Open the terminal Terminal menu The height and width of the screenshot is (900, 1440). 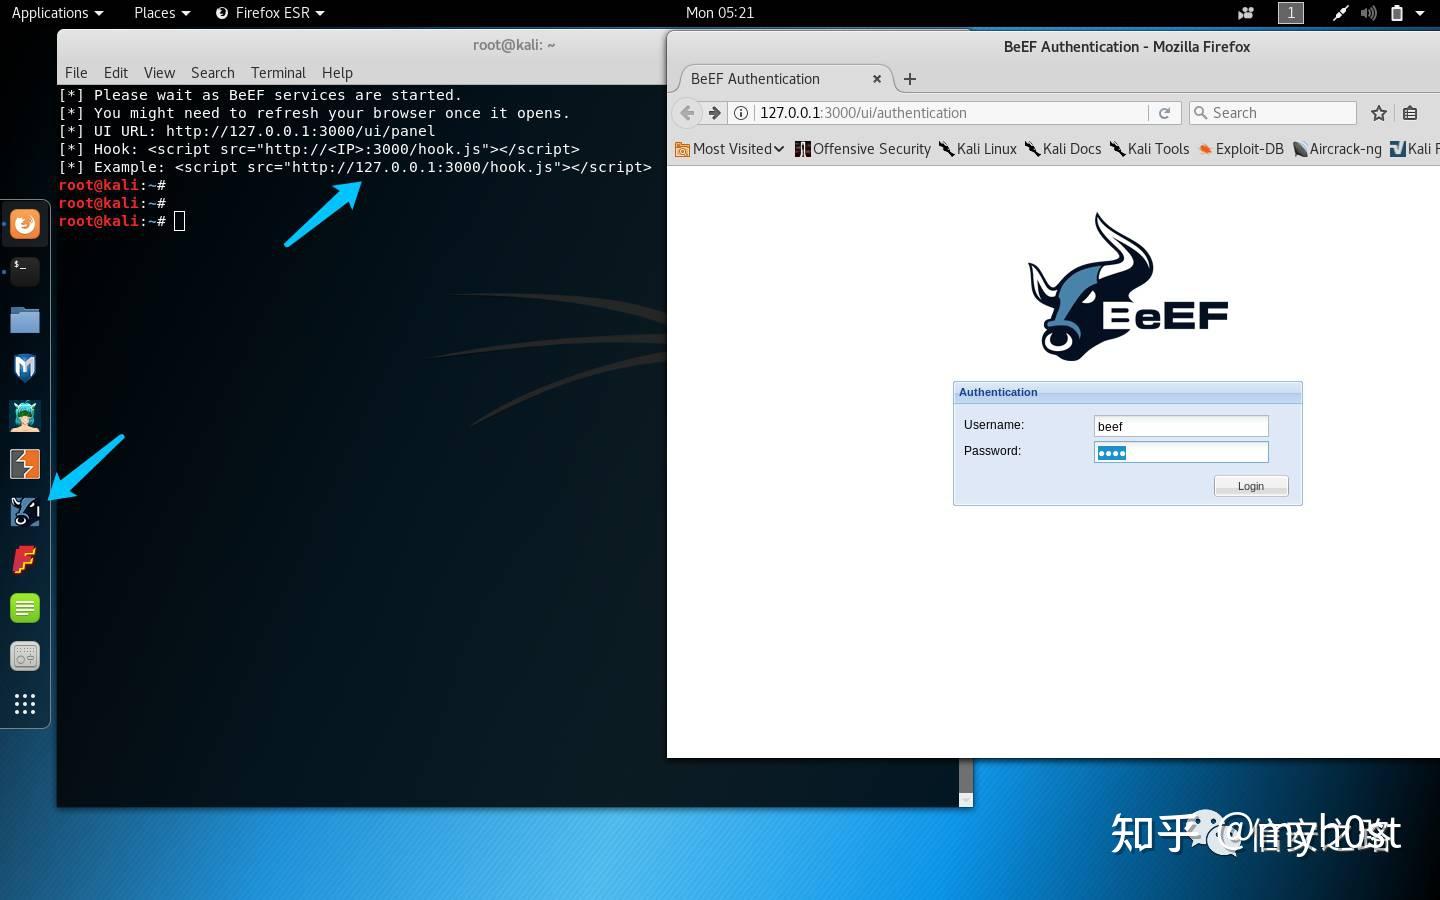[x=278, y=73]
